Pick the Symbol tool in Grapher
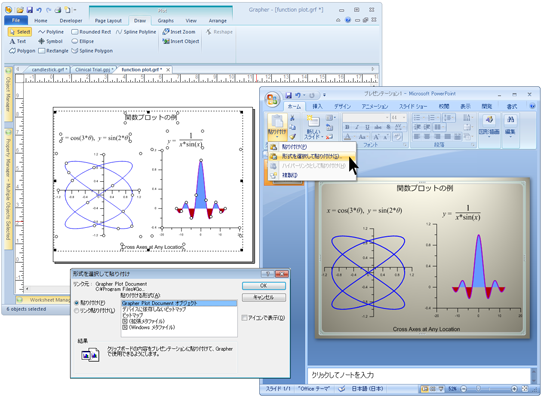This screenshot has width=550, height=400. 50,41
